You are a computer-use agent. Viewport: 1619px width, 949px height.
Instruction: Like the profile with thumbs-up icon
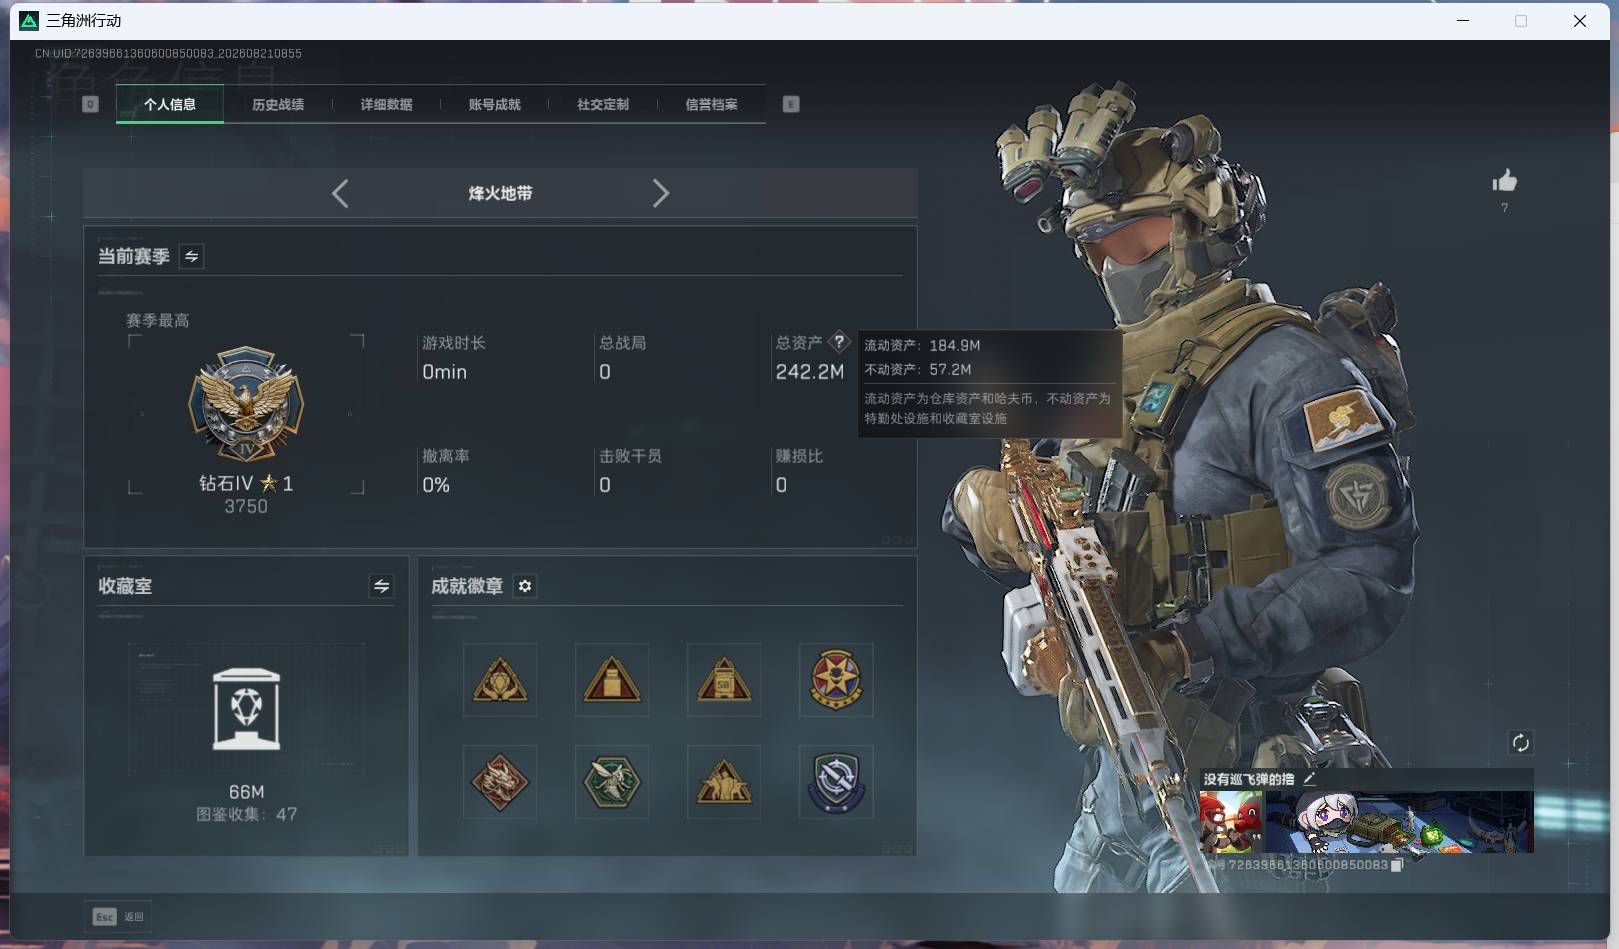point(1505,181)
